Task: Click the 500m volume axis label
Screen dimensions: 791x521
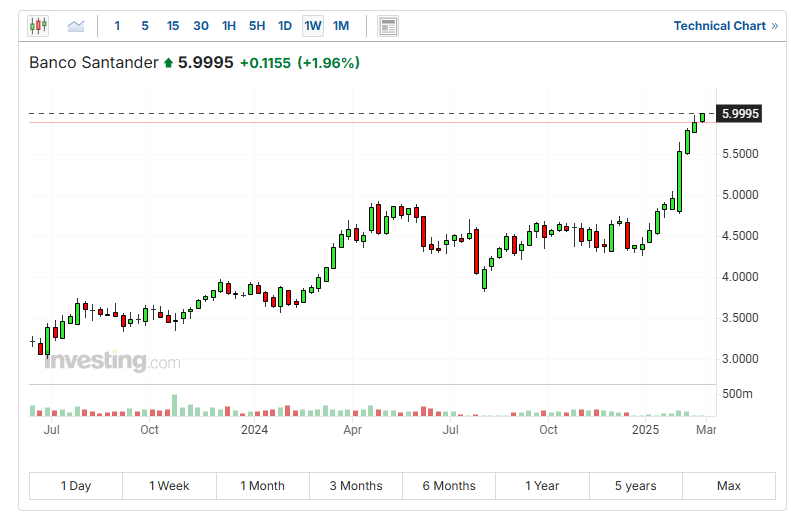Action: point(737,393)
